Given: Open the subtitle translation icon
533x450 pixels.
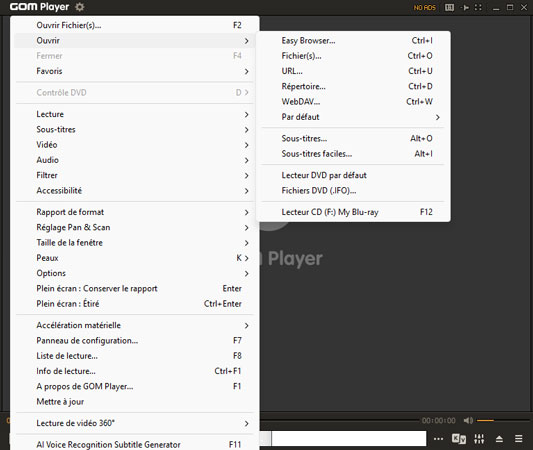Looking at the screenshot, I should click(x=459, y=439).
